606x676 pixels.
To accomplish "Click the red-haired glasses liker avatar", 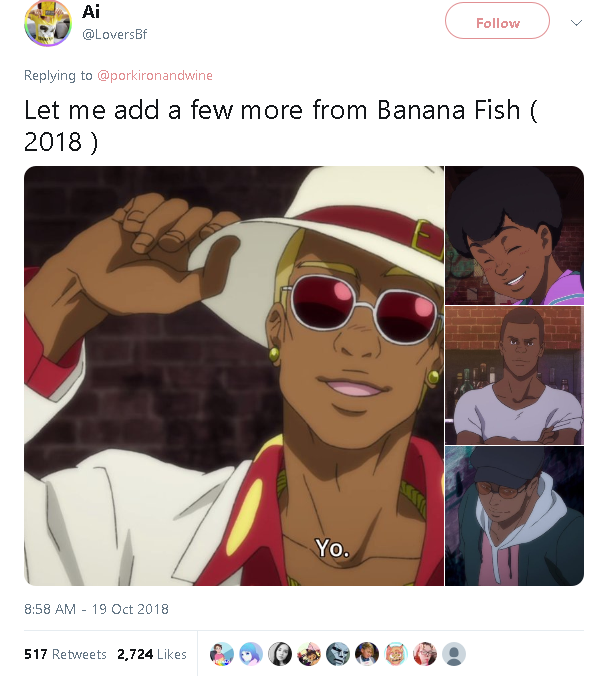I will coord(425,654).
